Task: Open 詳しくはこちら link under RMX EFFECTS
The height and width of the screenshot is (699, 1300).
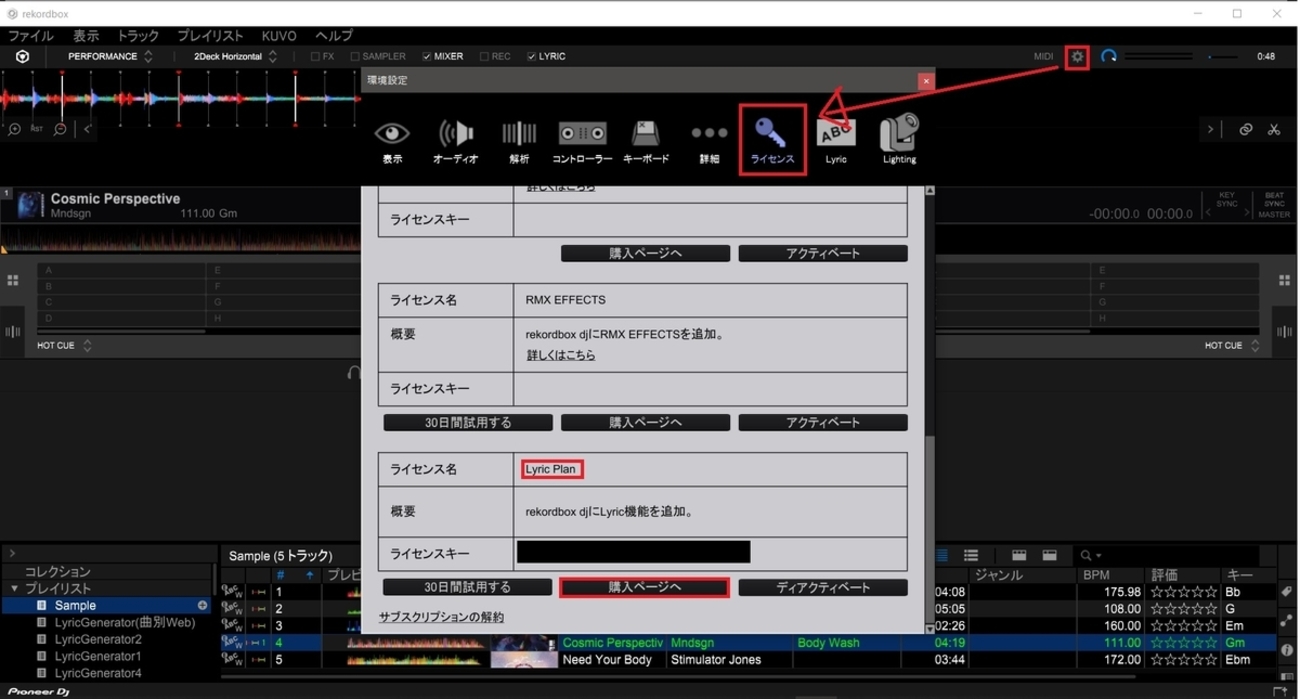Action: click(561, 355)
